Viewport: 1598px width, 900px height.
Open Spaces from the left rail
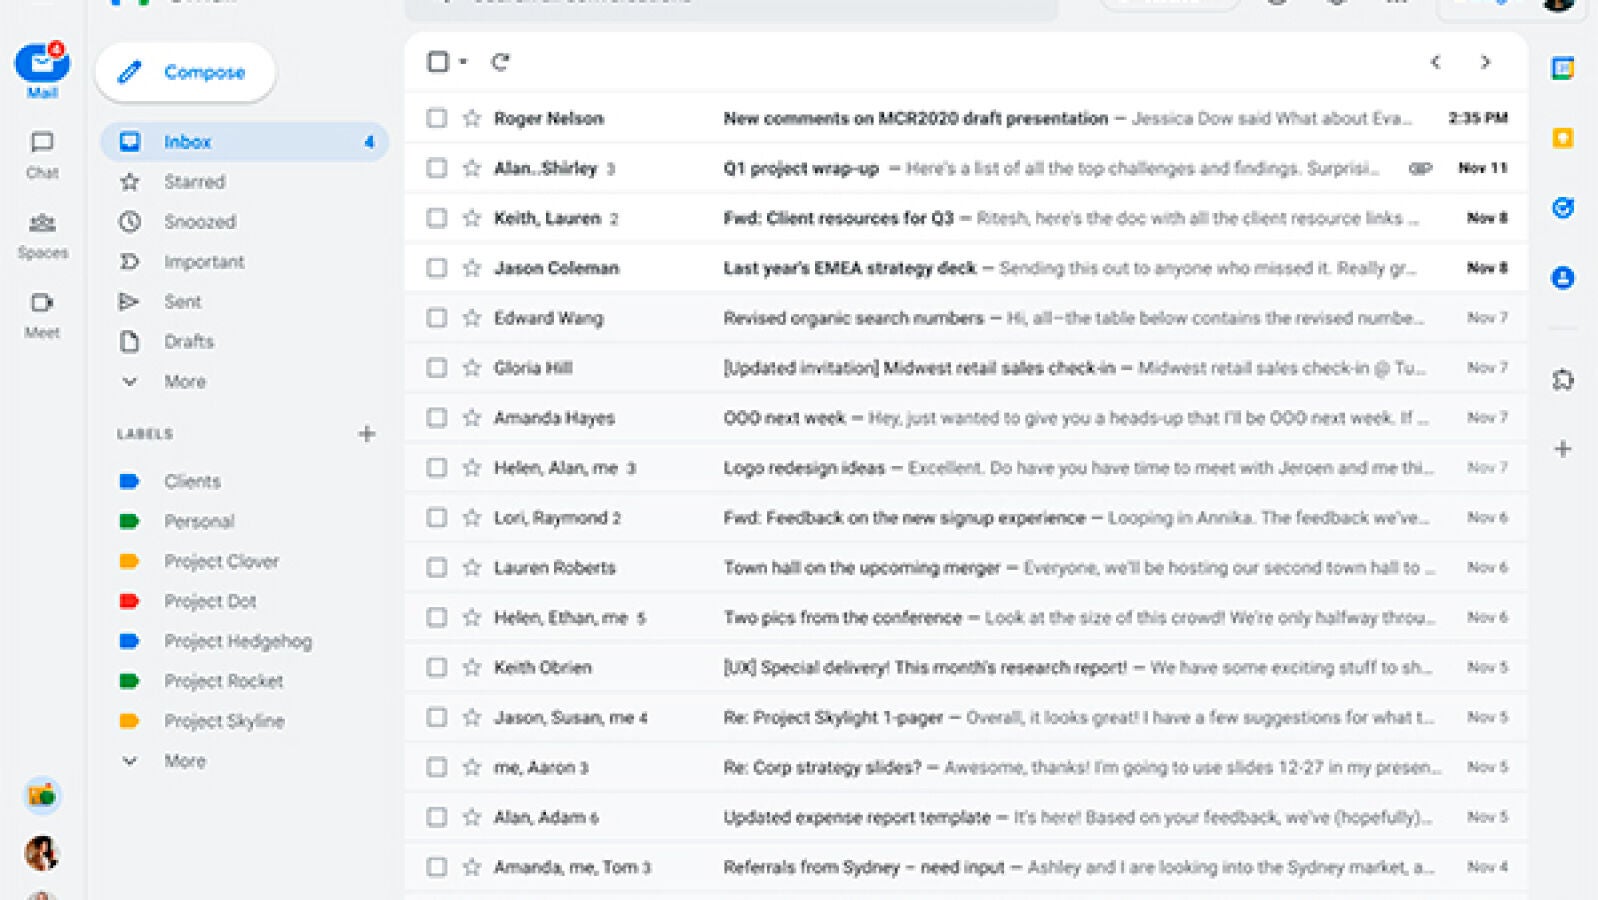click(42, 234)
